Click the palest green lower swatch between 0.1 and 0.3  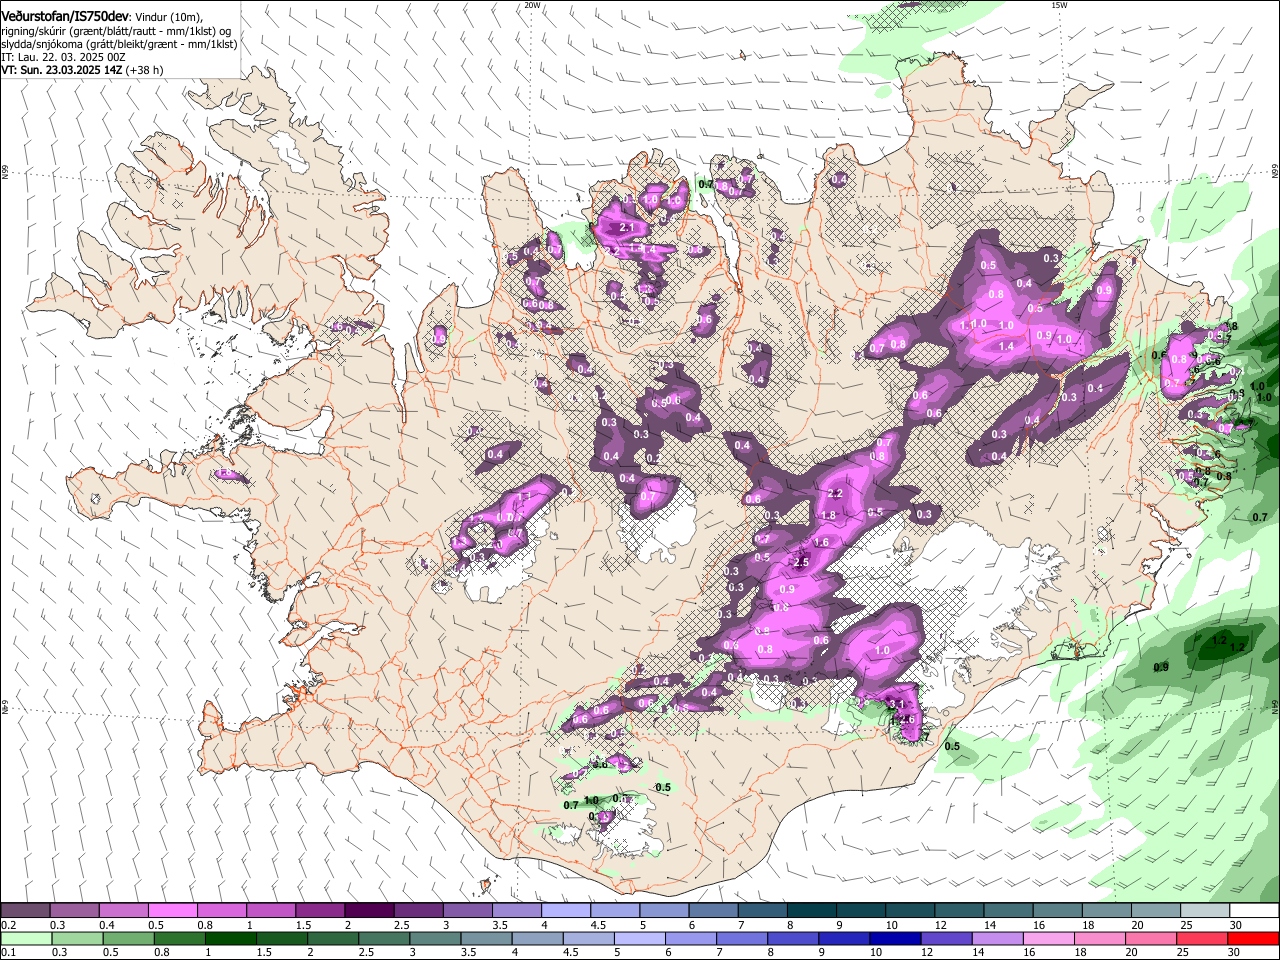click(26, 939)
